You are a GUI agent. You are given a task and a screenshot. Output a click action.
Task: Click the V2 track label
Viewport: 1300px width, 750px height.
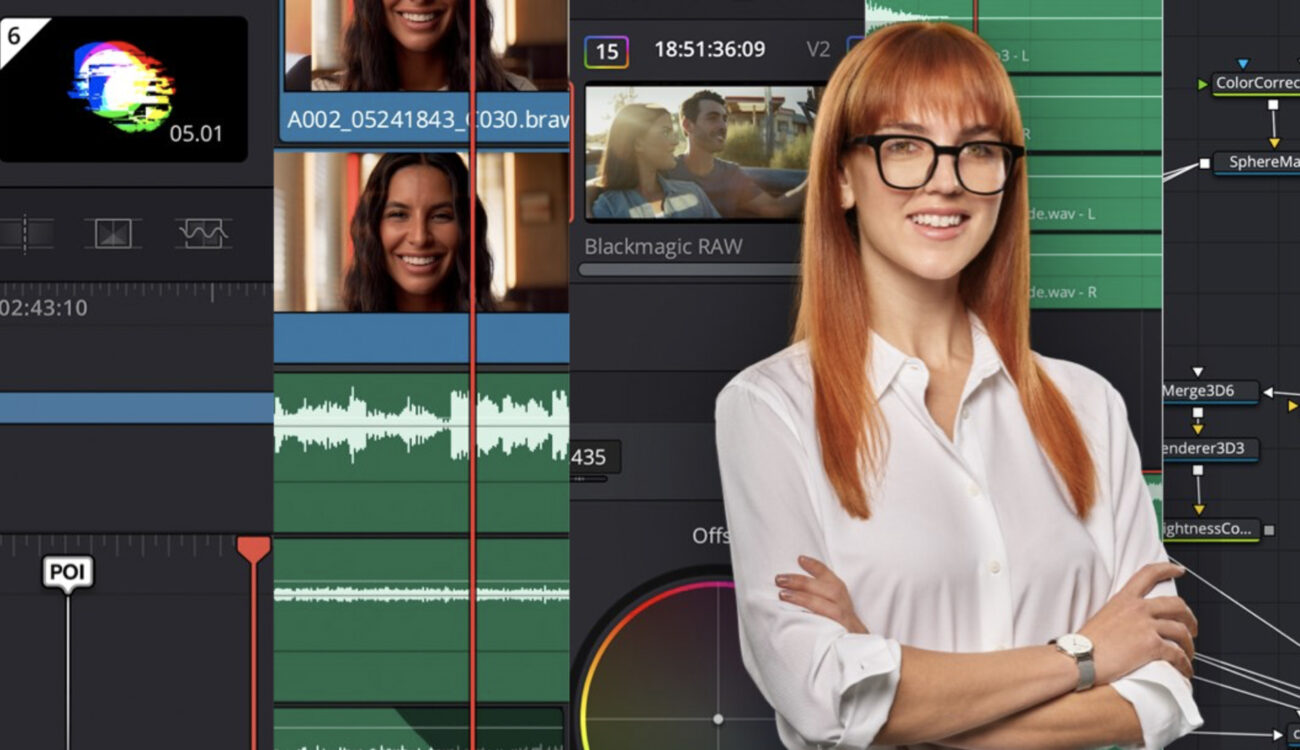(x=818, y=49)
